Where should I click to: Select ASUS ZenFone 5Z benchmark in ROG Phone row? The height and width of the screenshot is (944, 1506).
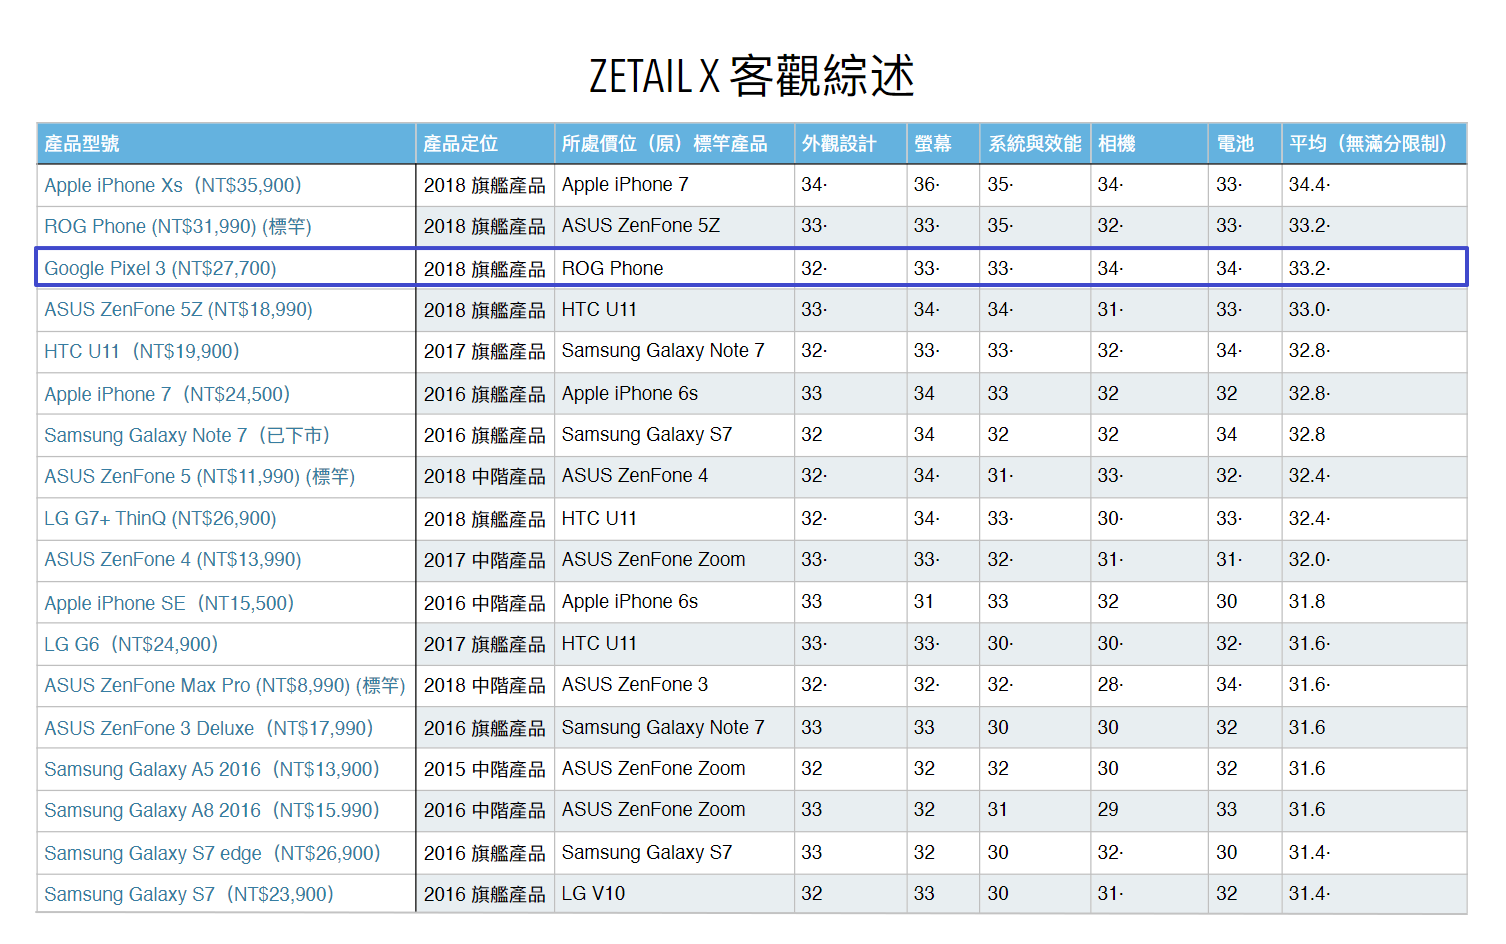pos(640,226)
